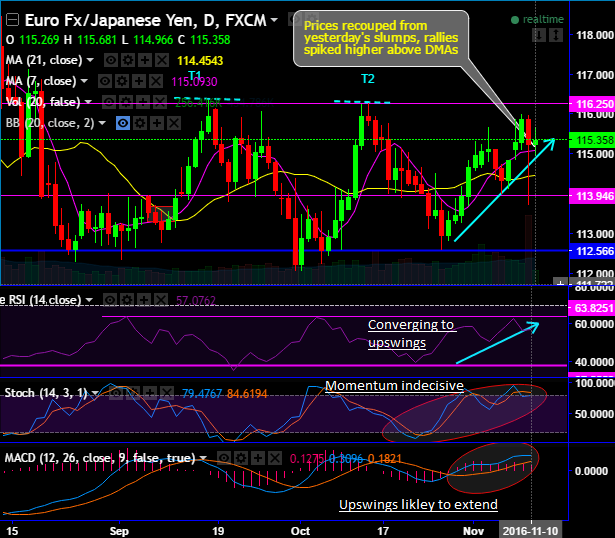Screen dimensions: 615x538
Task: Open Vol (20, false) dropdown arrow
Action: click(x=88, y=102)
